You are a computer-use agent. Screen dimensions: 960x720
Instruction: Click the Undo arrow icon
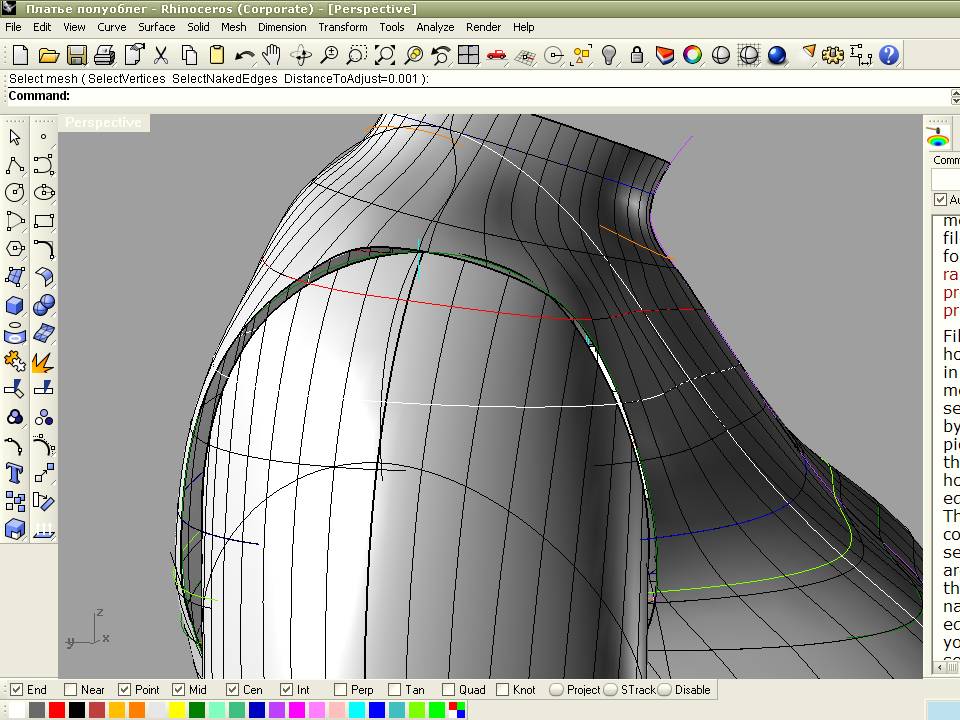click(x=243, y=56)
